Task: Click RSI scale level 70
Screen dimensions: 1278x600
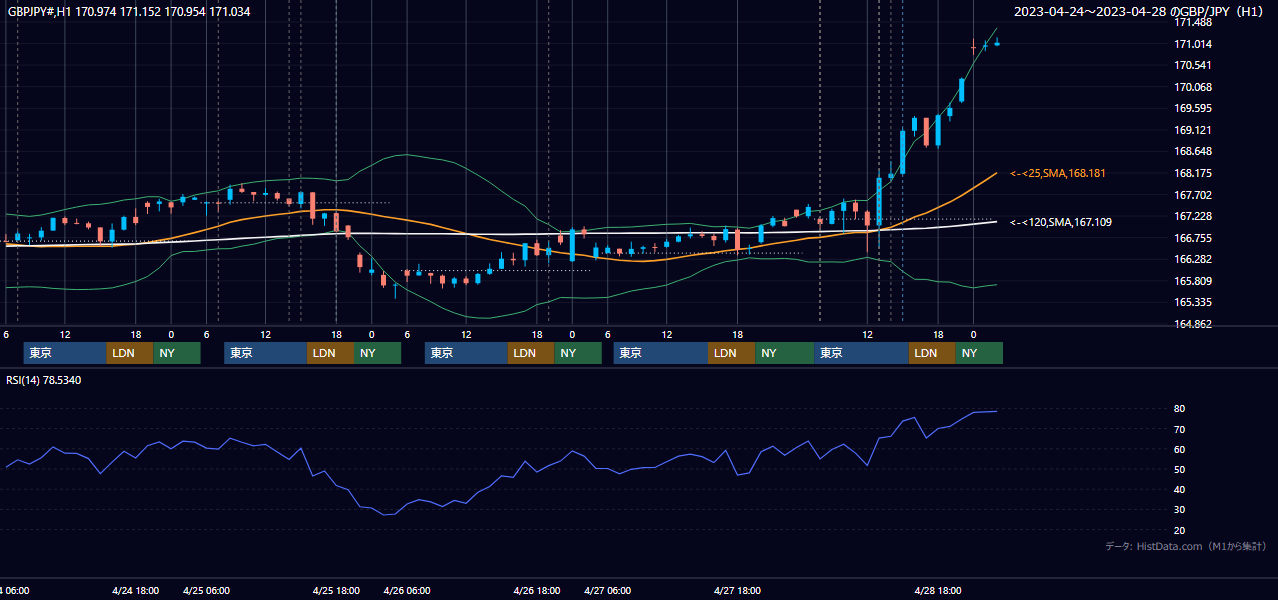Action: click(x=1180, y=429)
